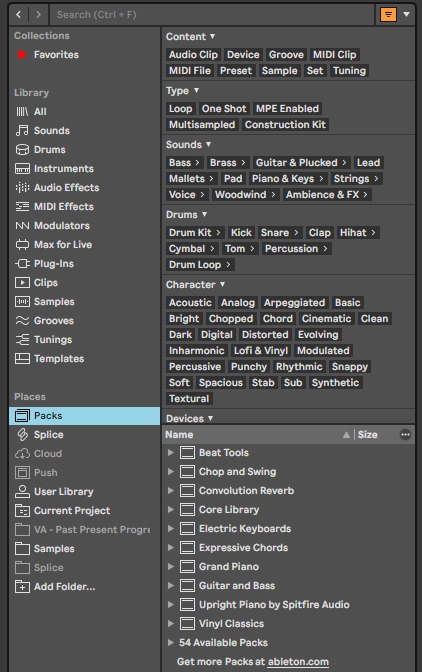This screenshot has width=422, height=672.
Task: Select Upright Piano by Spitfire Audio pack
Action: pyautogui.click(x=288, y=605)
